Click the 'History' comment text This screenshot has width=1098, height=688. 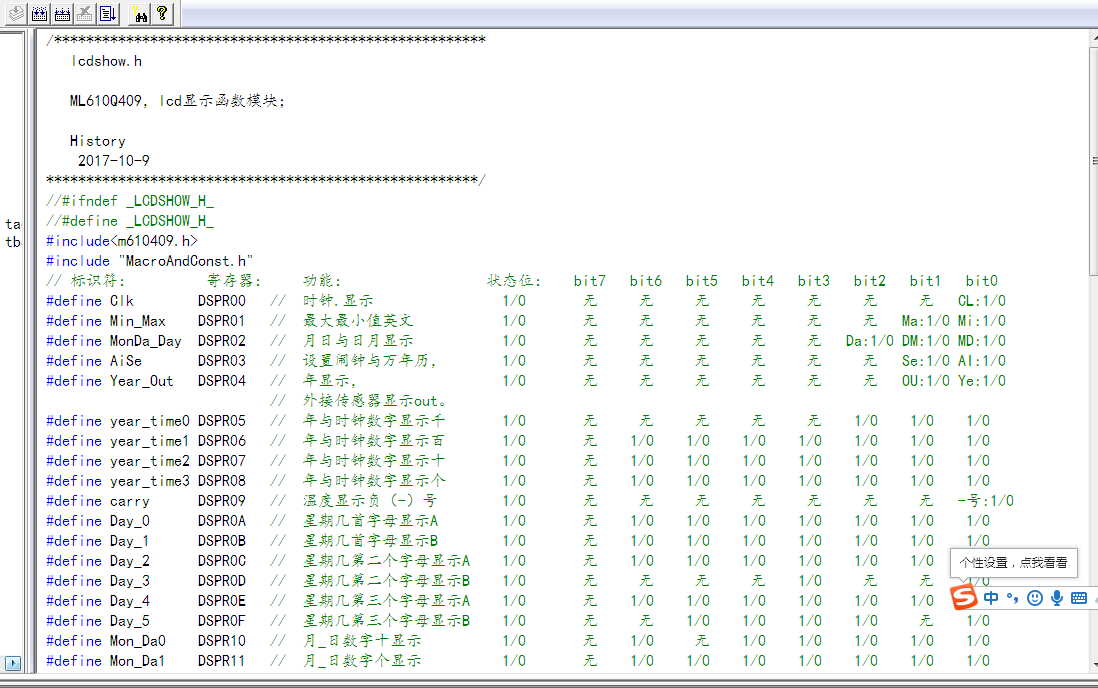coord(97,141)
